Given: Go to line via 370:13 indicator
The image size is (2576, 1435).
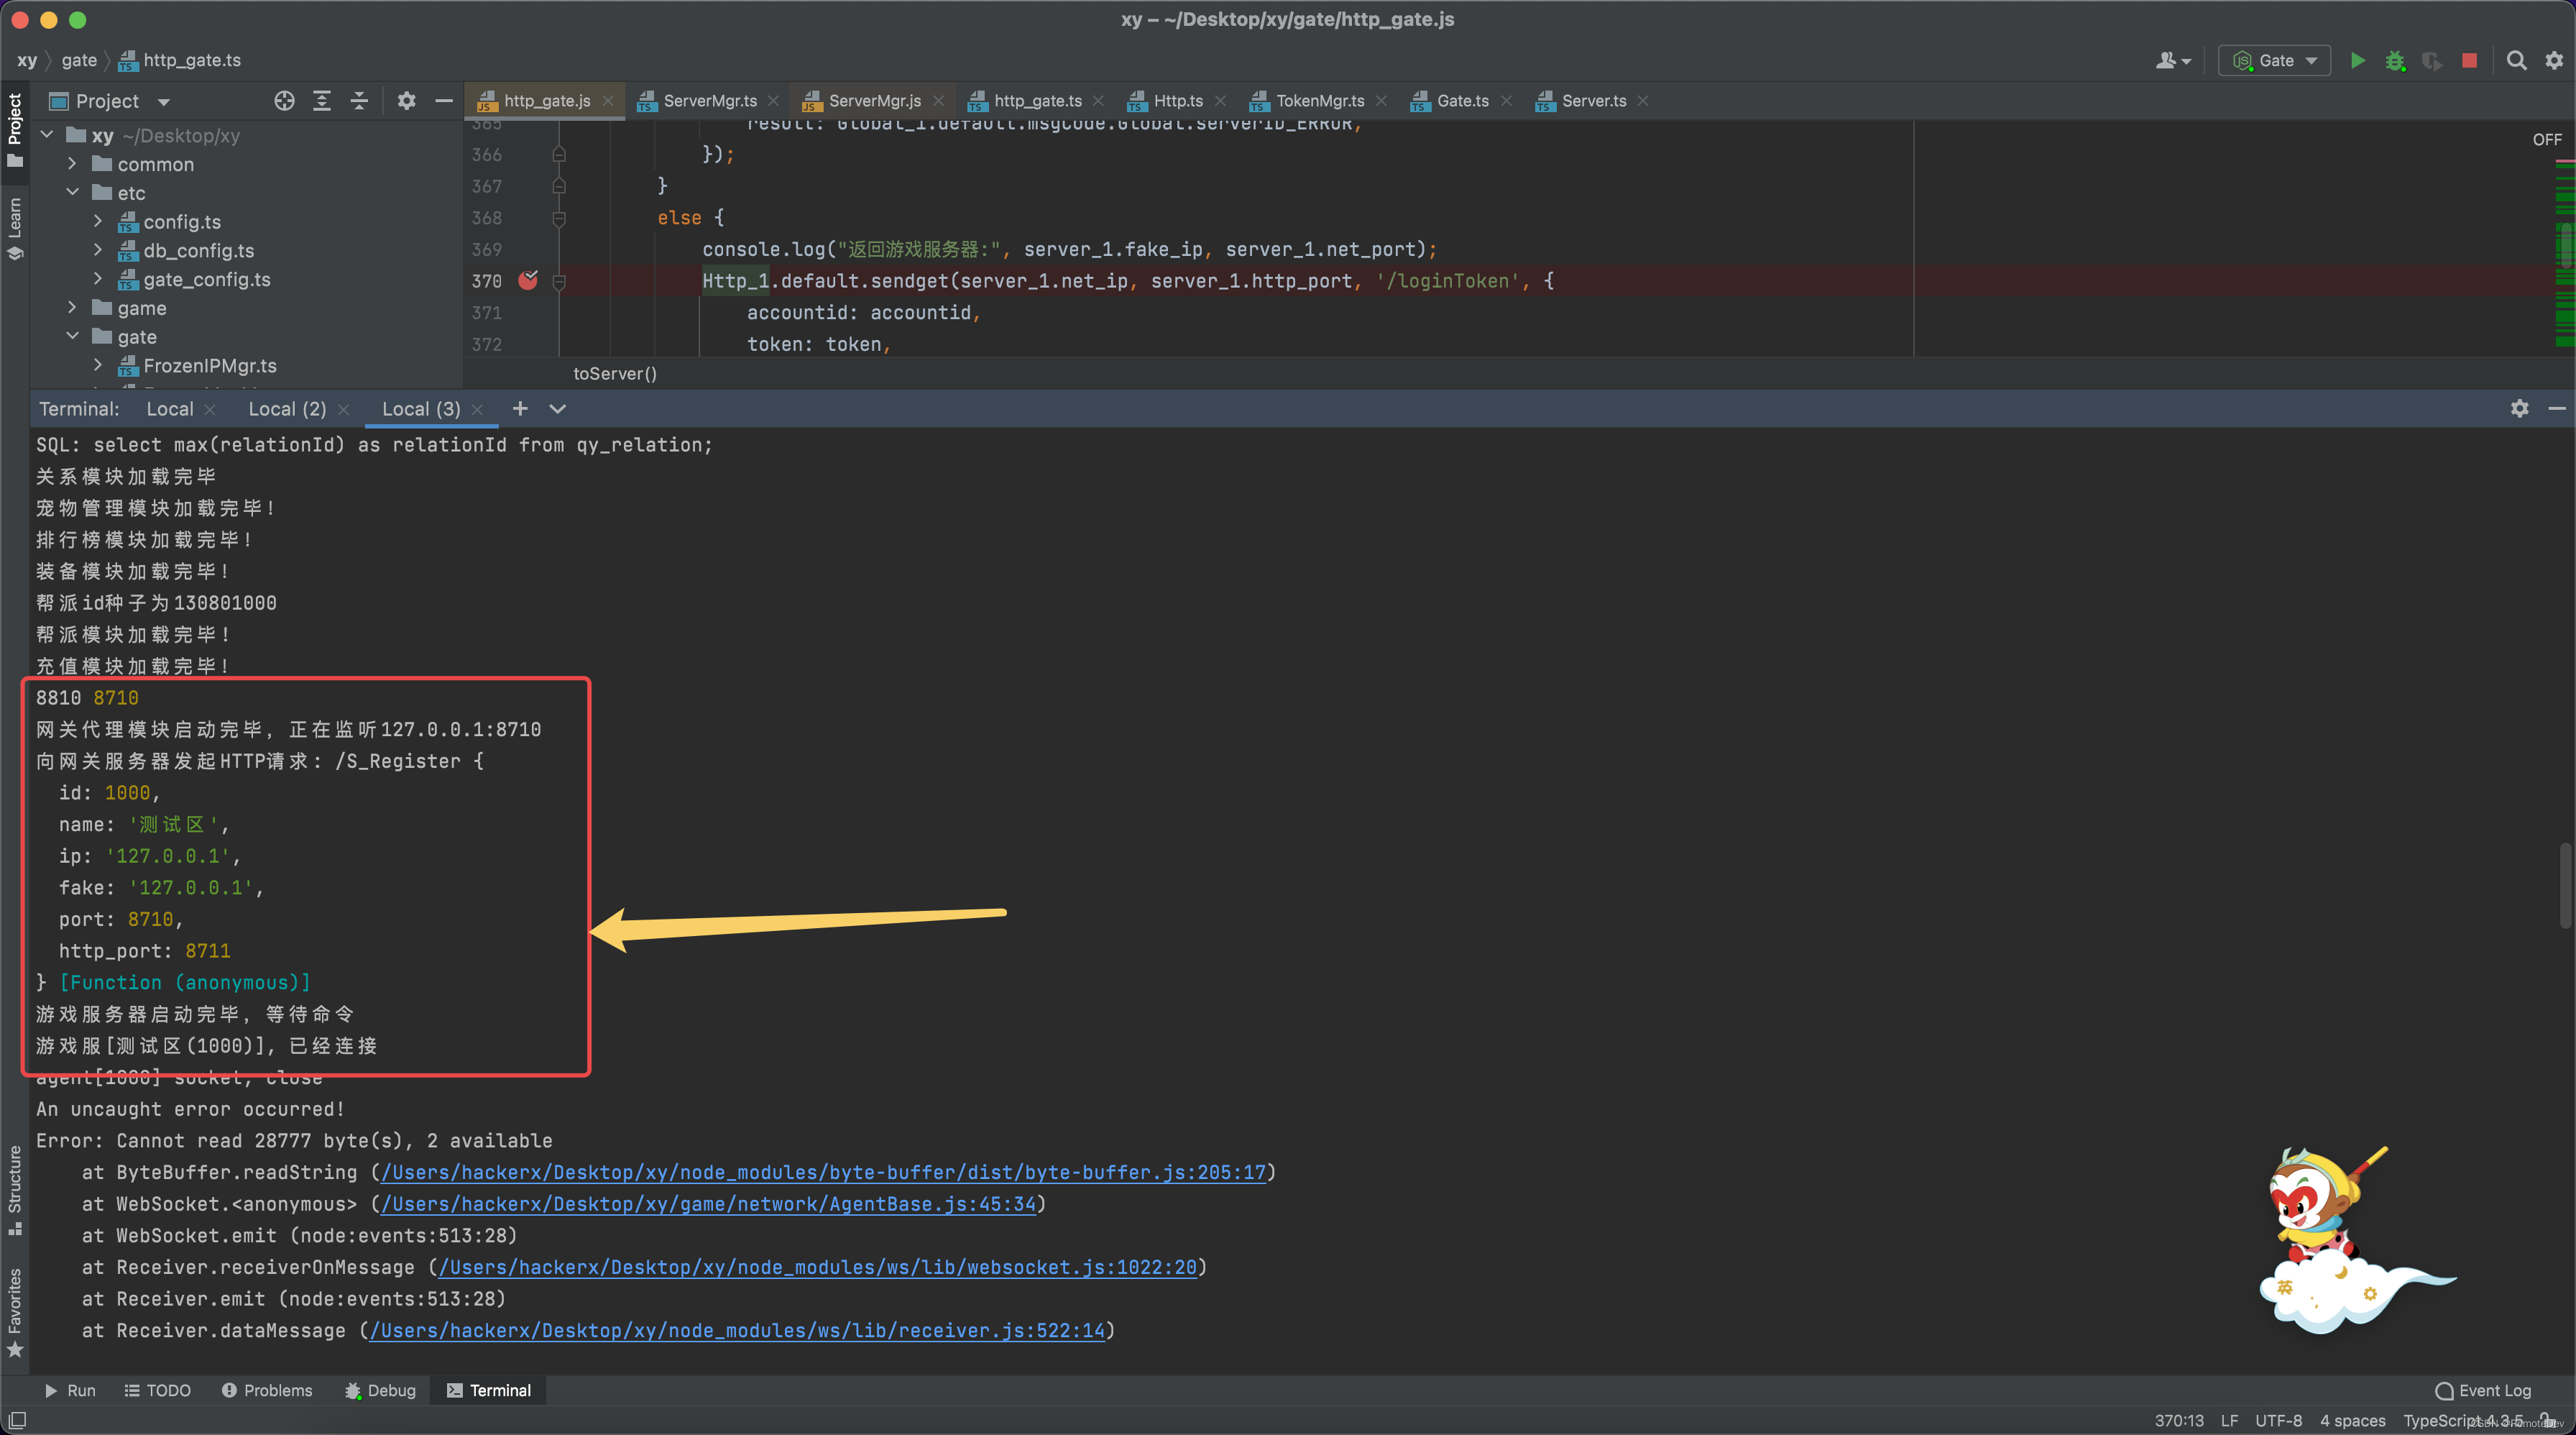Looking at the screenshot, I should (2179, 1420).
